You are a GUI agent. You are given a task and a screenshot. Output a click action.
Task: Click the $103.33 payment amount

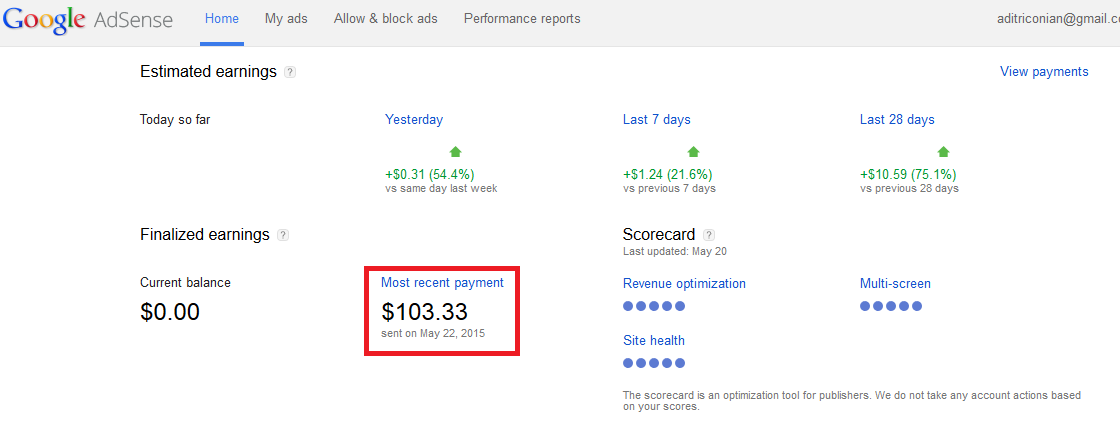[424, 312]
